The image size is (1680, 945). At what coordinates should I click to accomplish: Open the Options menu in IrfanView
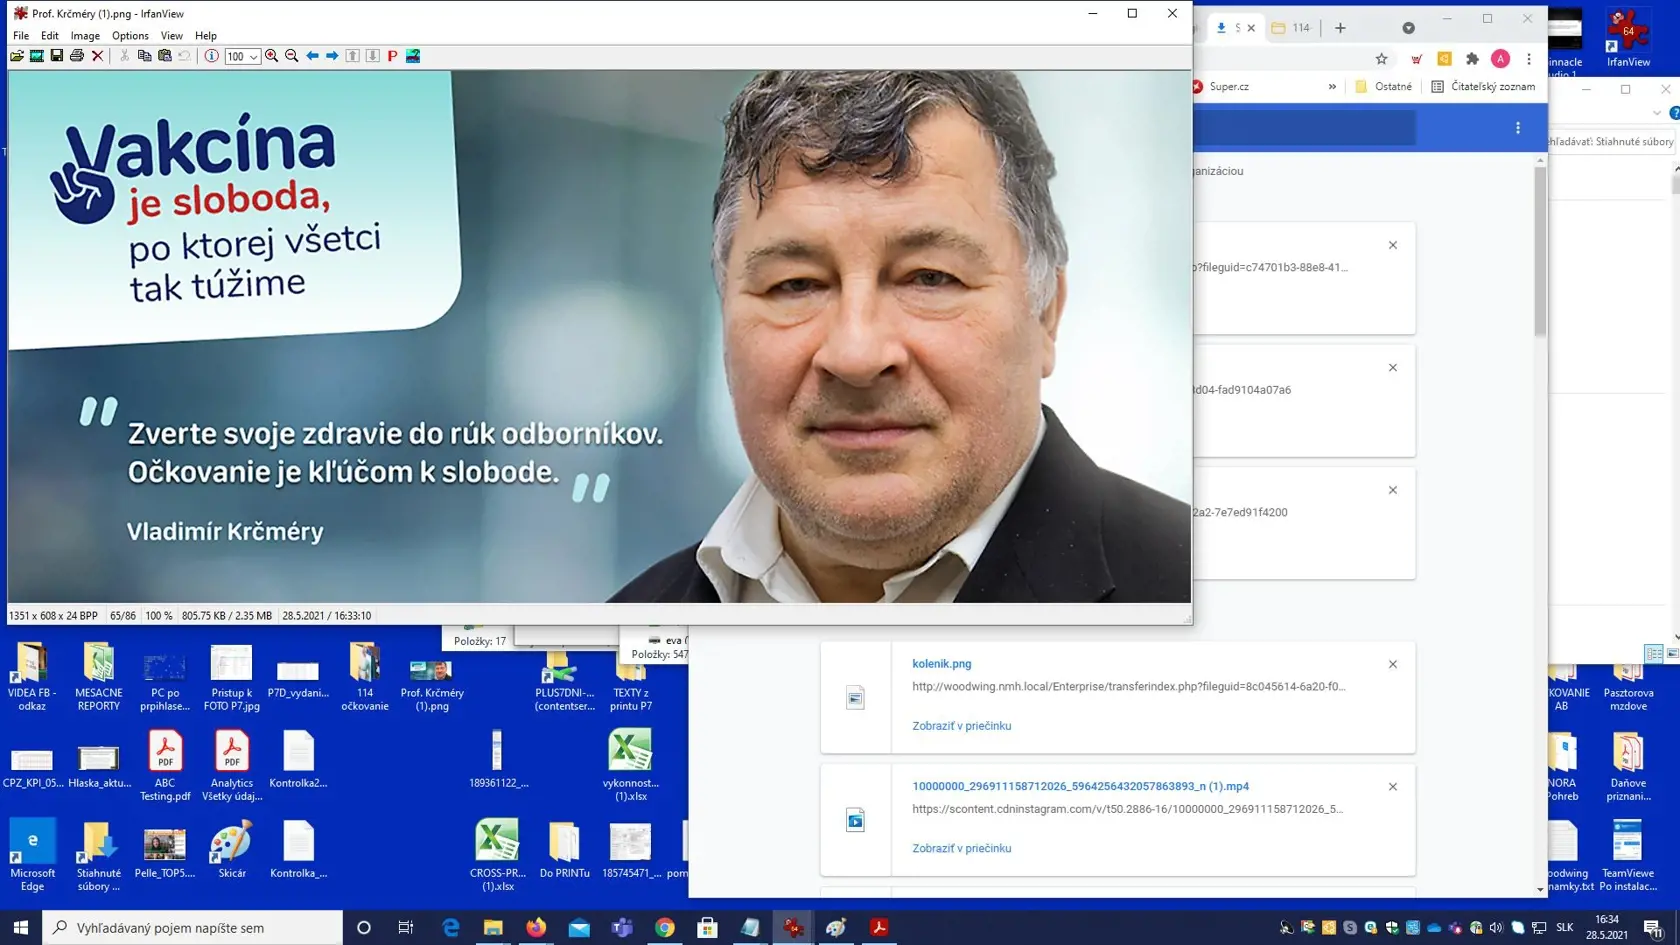[x=130, y=36]
